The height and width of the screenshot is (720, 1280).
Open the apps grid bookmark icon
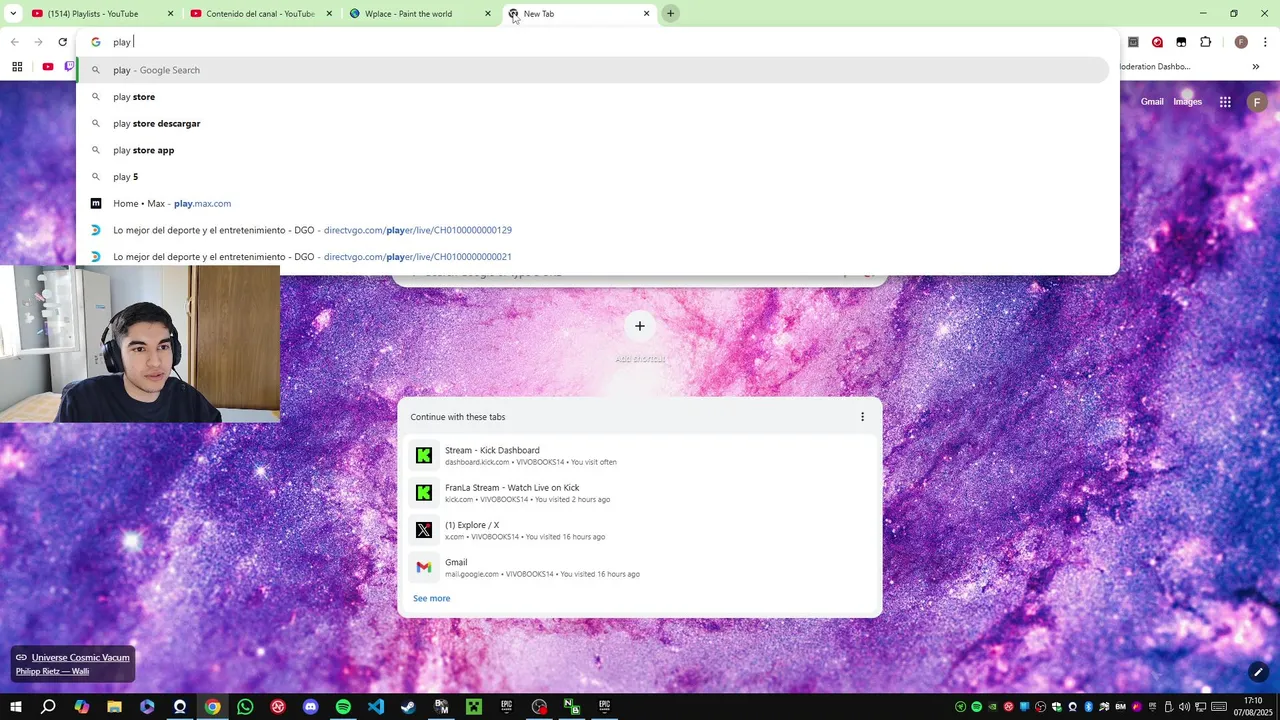pyautogui.click(x=17, y=67)
